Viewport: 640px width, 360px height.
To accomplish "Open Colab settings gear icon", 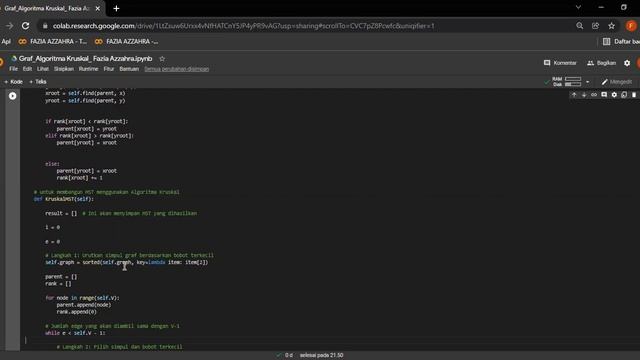I will tap(627, 63).
